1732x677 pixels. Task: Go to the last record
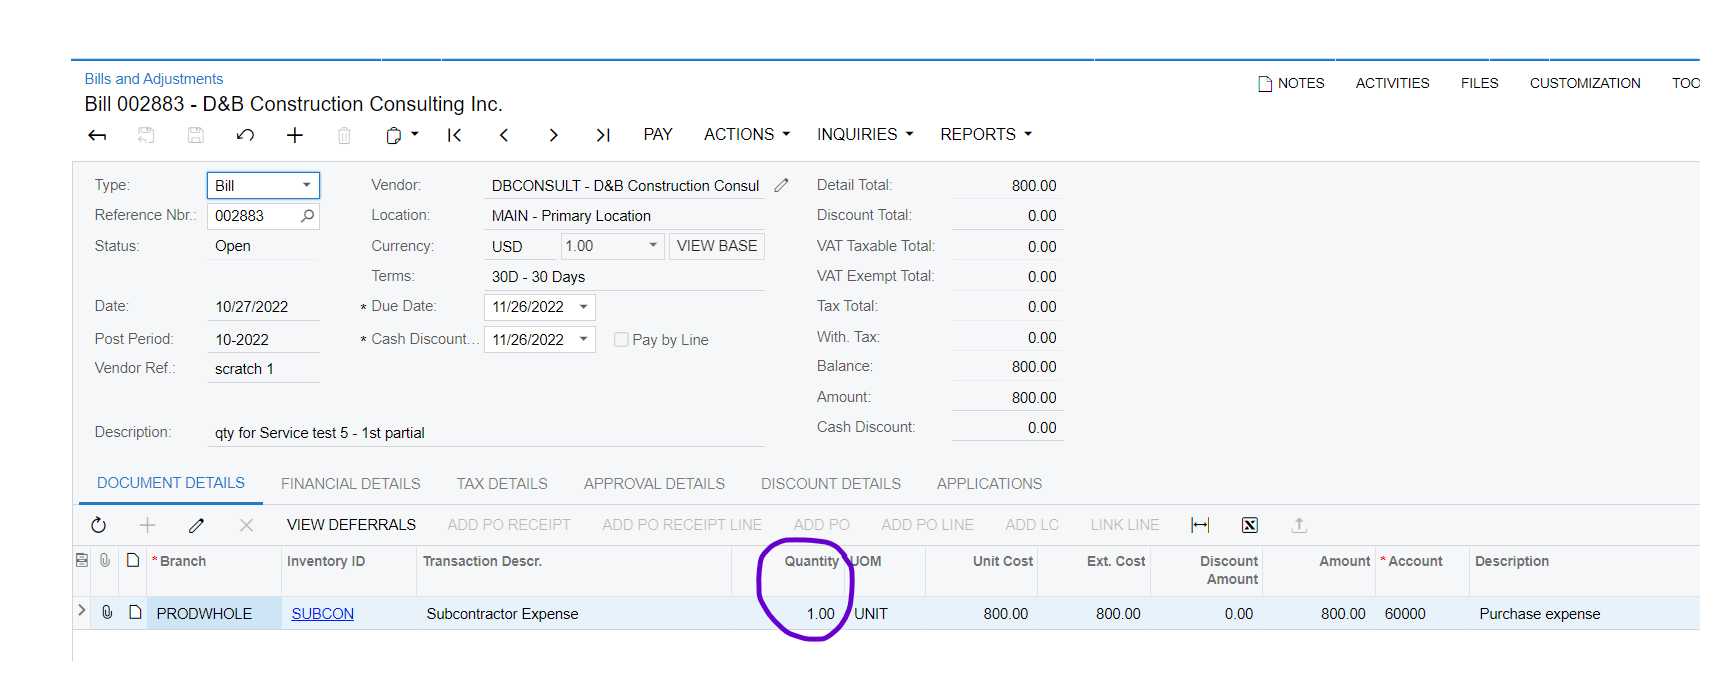(603, 135)
